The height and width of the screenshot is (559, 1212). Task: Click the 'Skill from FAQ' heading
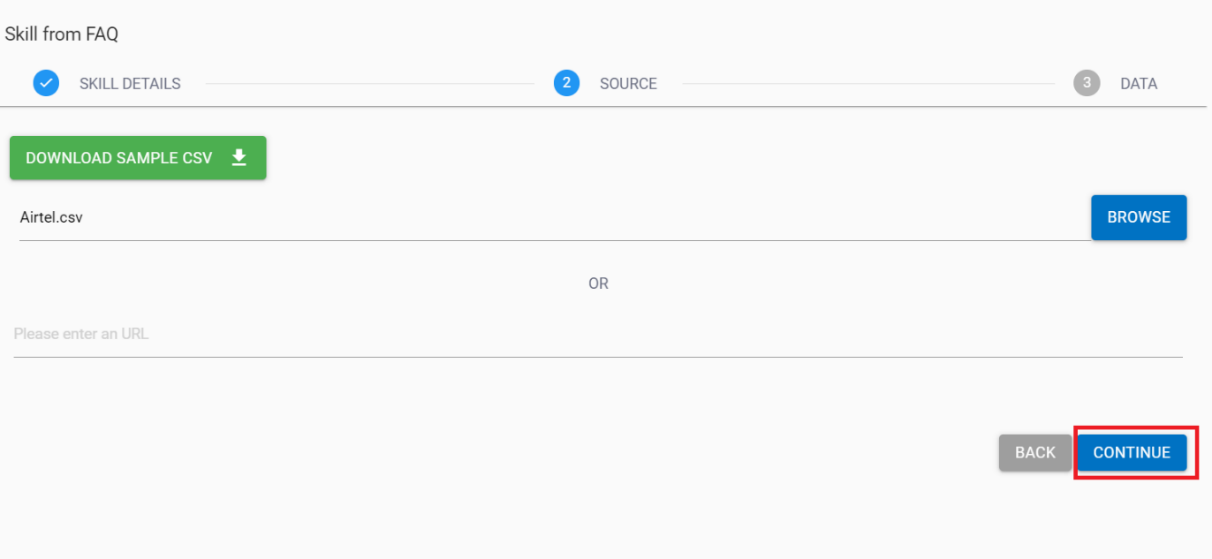(x=62, y=34)
